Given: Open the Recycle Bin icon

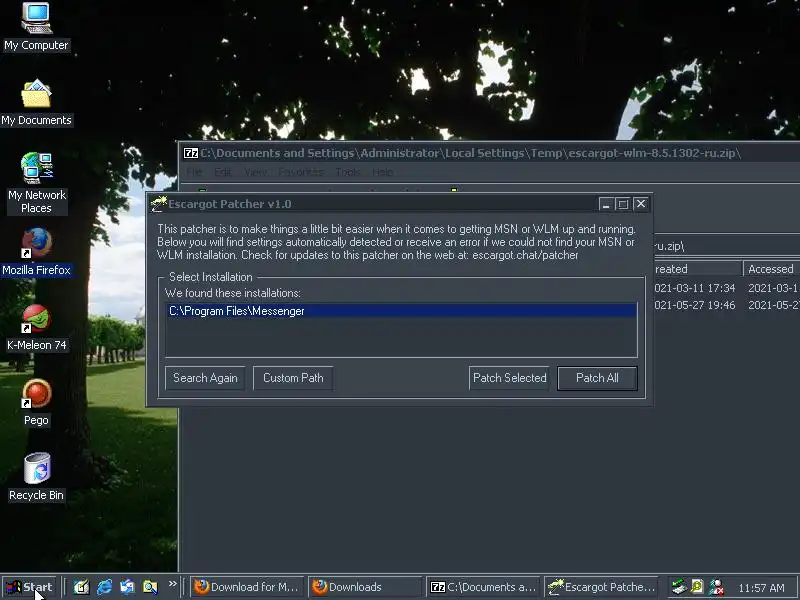Looking at the screenshot, I should pos(36,477).
